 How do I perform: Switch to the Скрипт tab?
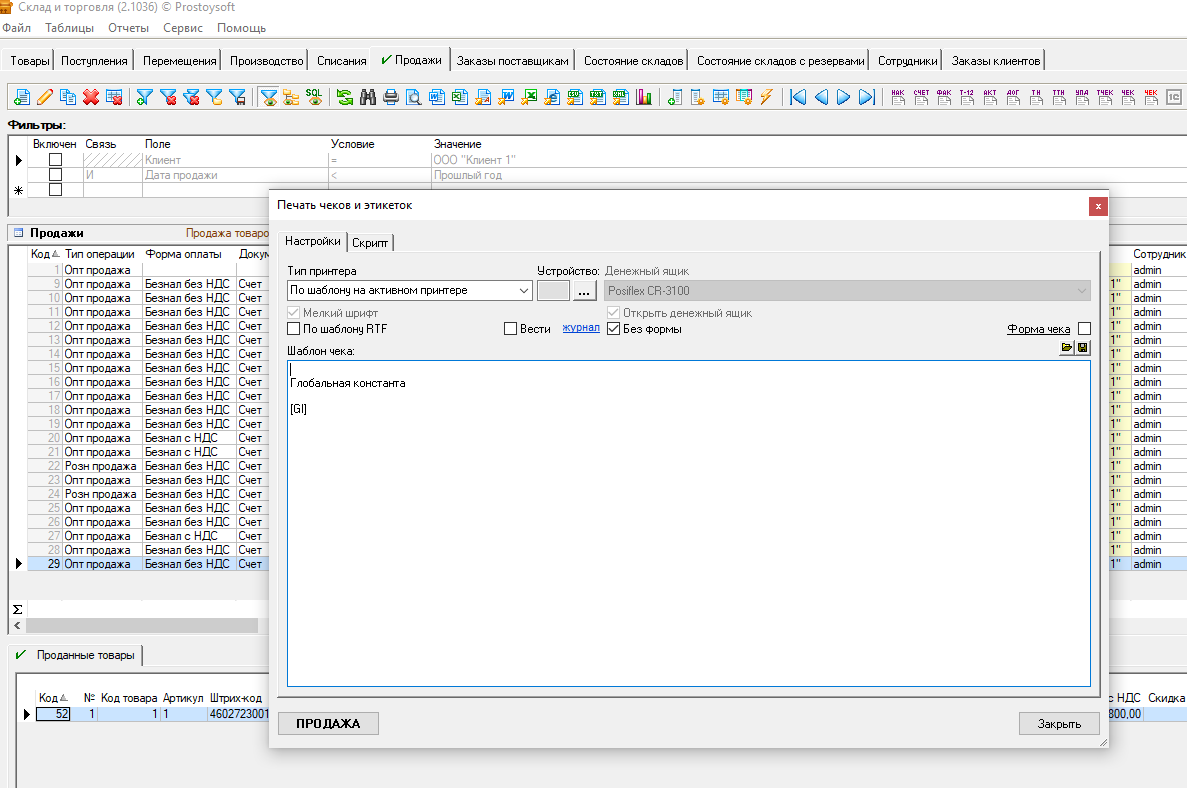[x=371, y=242]
